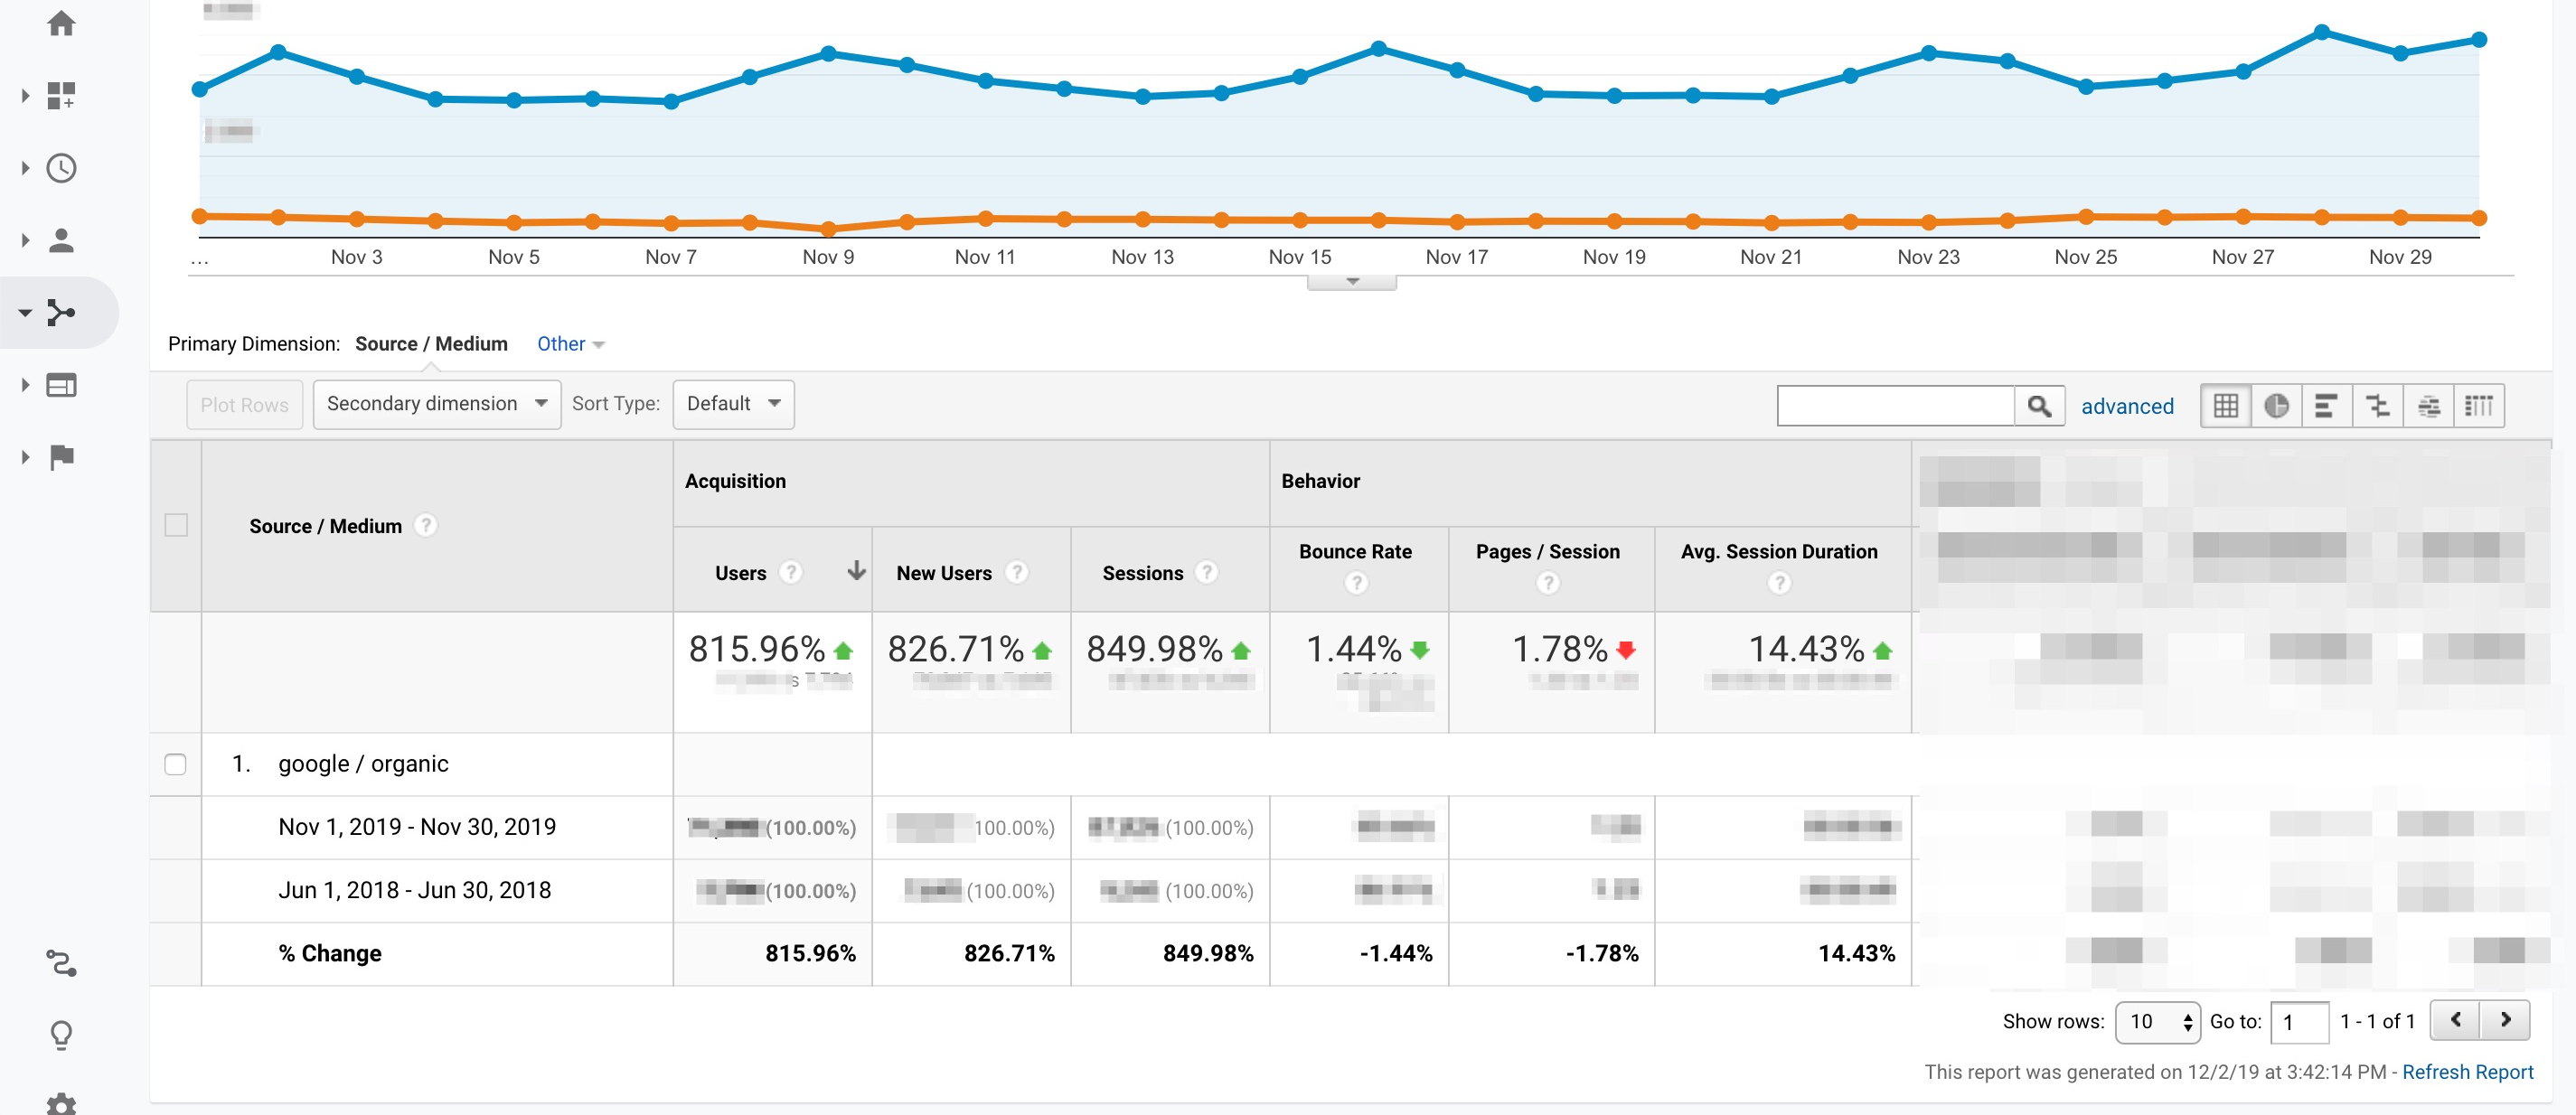Open google / organic source link

tap(363, 764)
